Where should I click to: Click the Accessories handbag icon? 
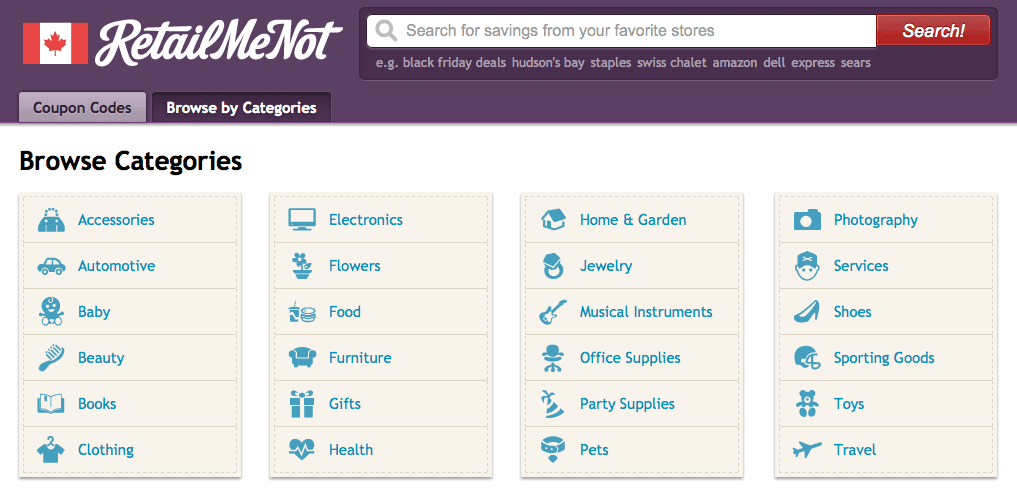pos(51,220)
